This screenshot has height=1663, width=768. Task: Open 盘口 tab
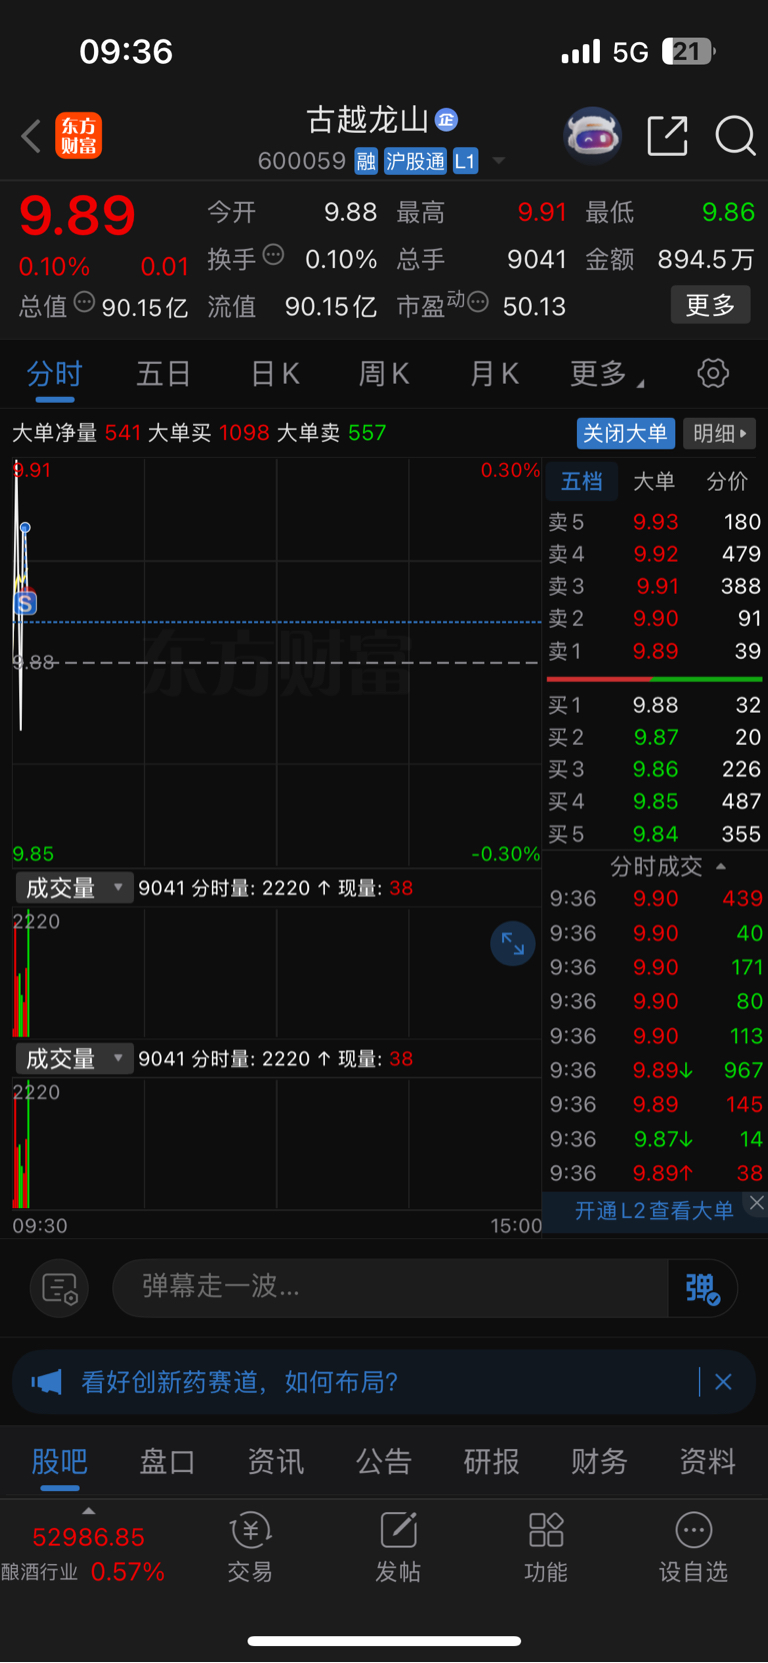point(167,1462)
